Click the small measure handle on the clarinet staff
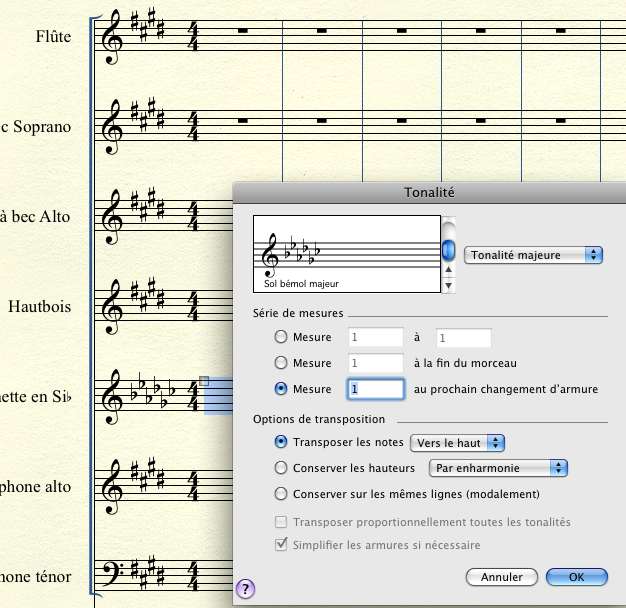626x608 pixels. (x=204, y=381)
